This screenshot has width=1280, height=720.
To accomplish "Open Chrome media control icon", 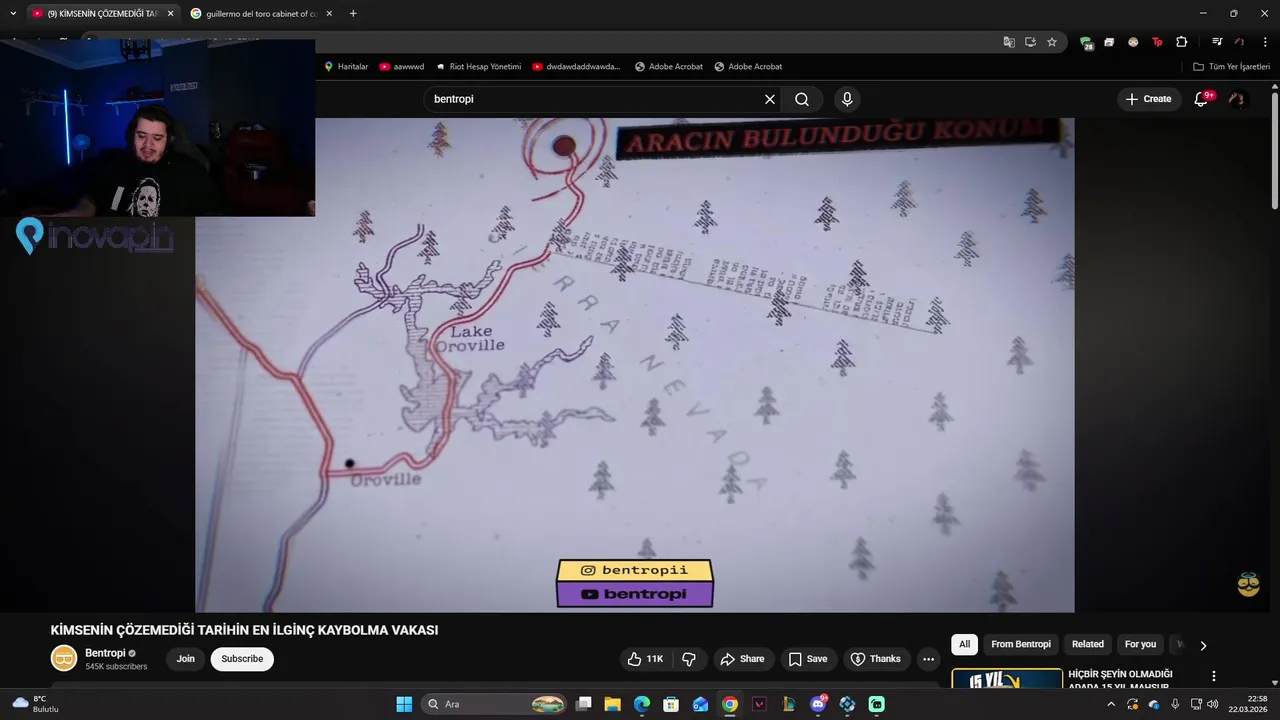I will pos(1217,42).
